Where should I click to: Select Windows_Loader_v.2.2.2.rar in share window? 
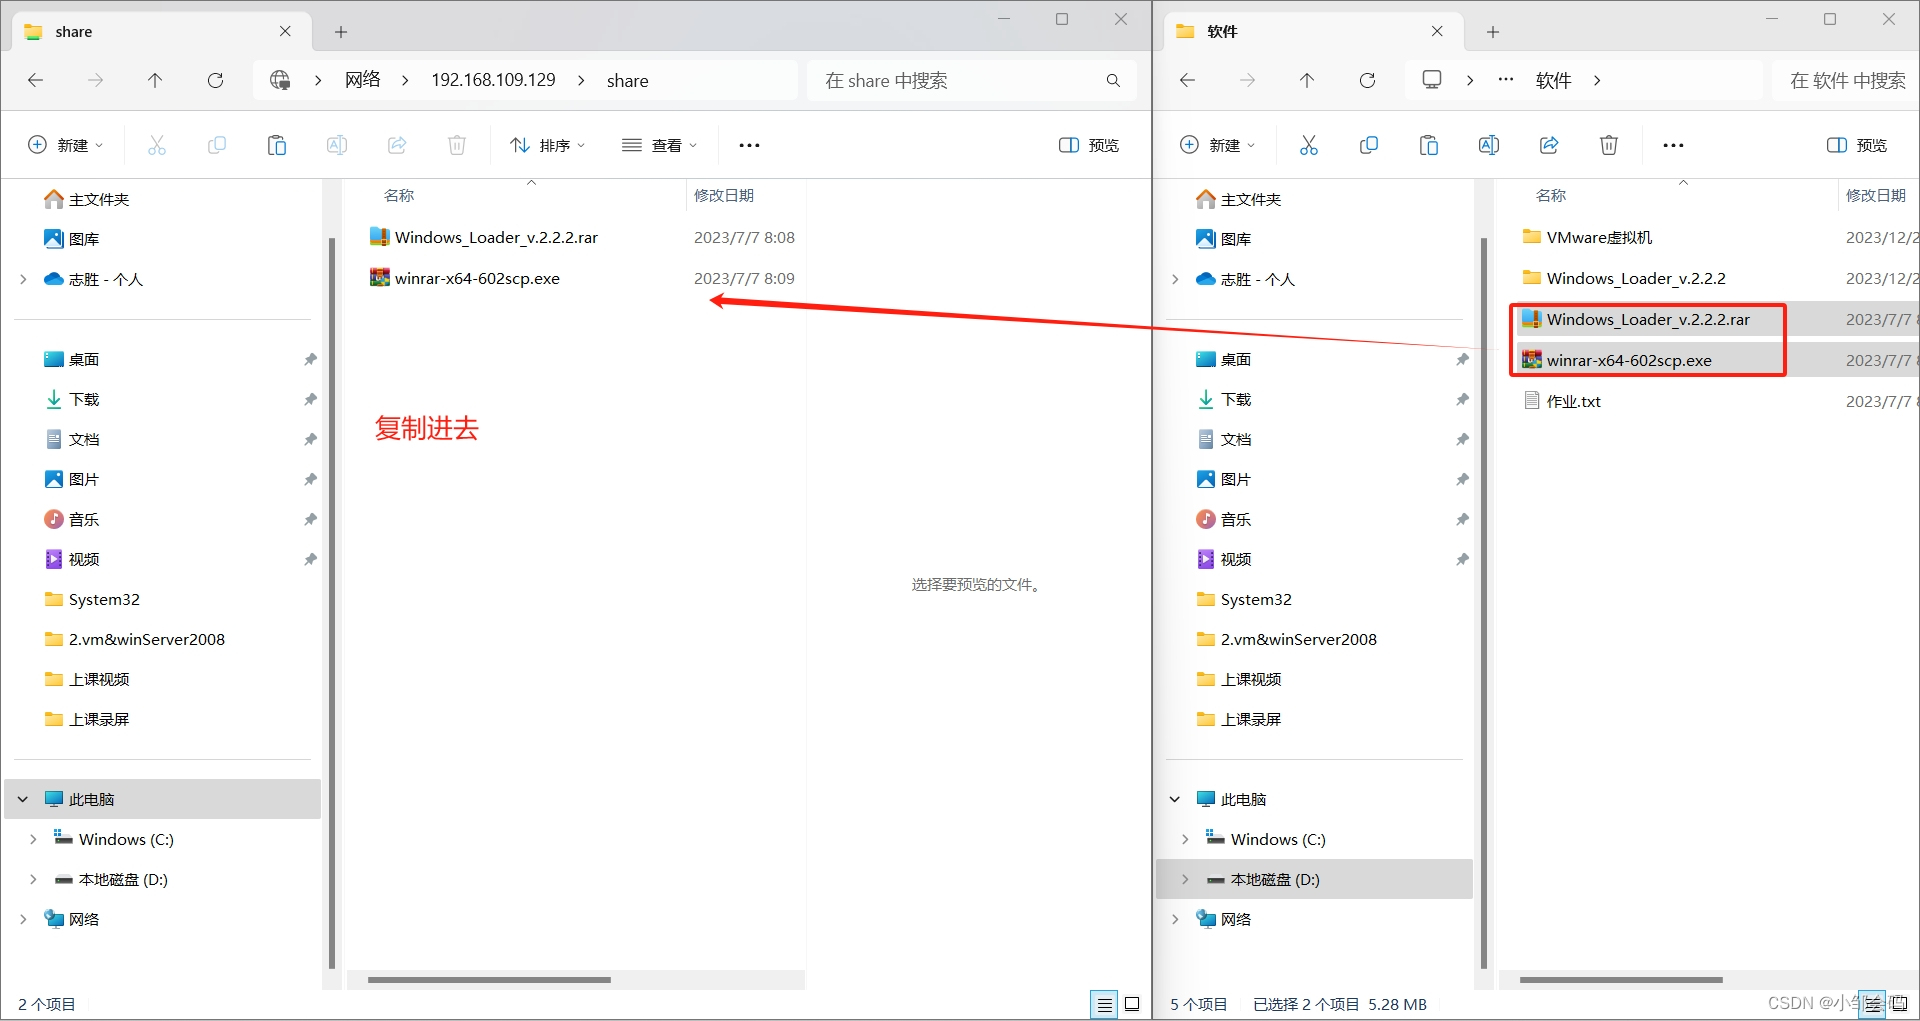[496, 237]
